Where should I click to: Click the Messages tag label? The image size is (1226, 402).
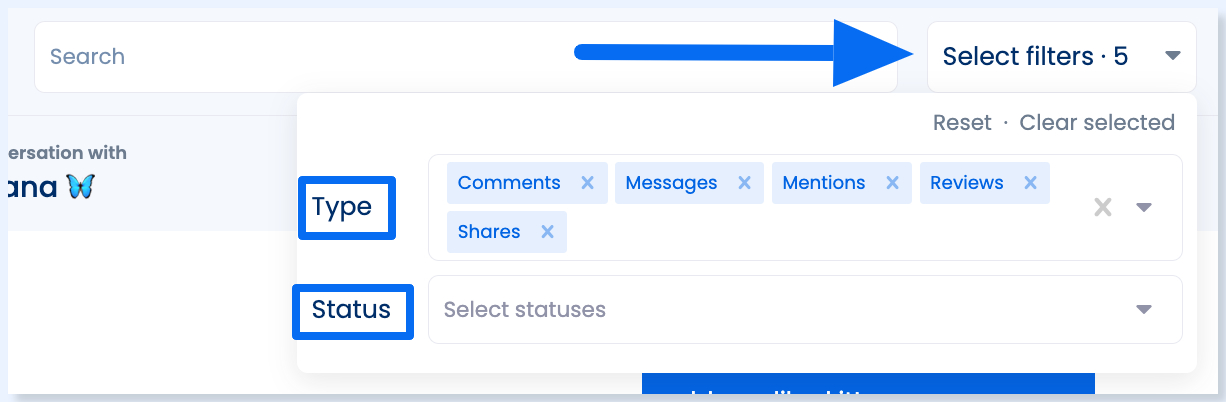coord(671,183)
